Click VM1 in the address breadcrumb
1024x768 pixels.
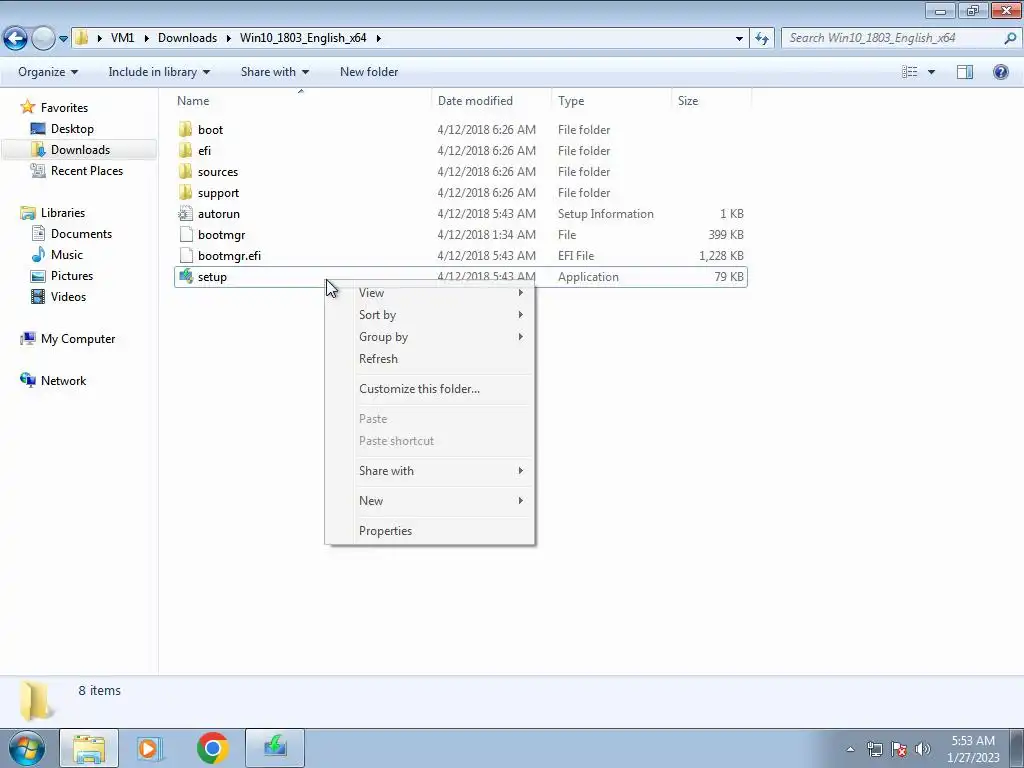pos(122,38)
